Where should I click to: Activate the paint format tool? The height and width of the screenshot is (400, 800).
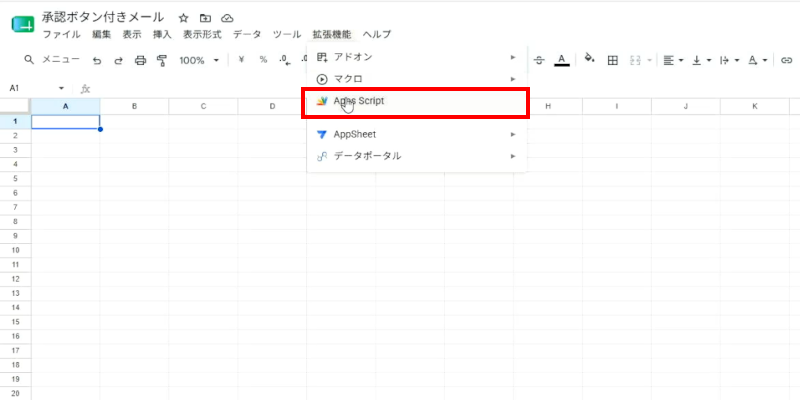tap(162, 61)
